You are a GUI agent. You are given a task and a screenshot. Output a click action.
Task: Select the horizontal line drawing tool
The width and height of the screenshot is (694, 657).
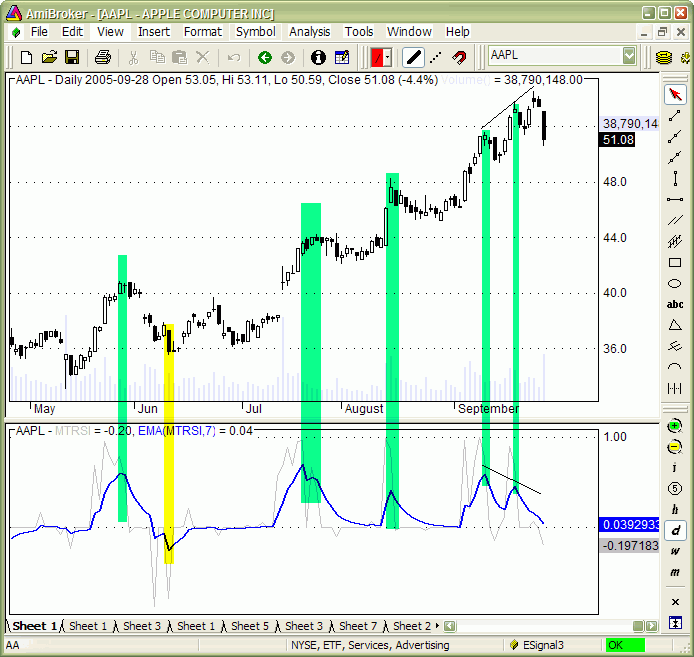coord(675,199)
